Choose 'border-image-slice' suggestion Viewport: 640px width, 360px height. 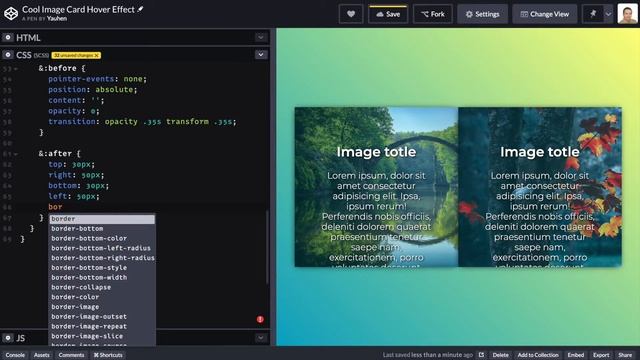102,336
